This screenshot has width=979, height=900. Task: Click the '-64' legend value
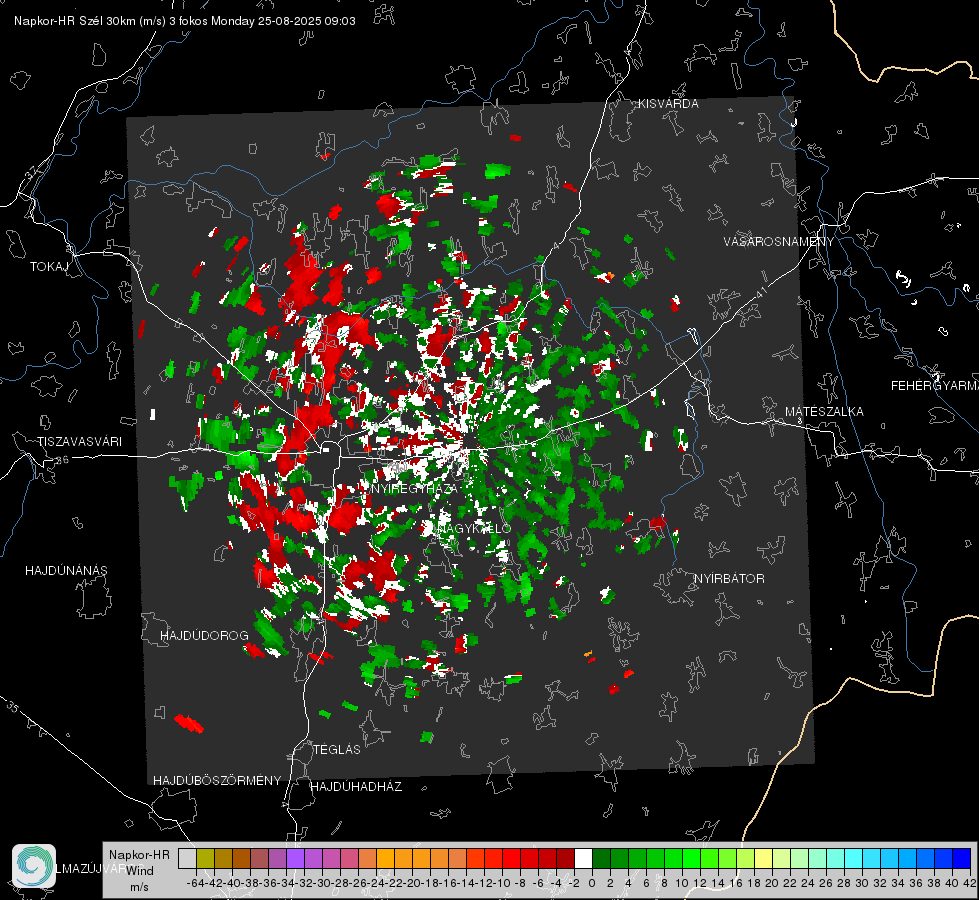click(x=196, y=883)
